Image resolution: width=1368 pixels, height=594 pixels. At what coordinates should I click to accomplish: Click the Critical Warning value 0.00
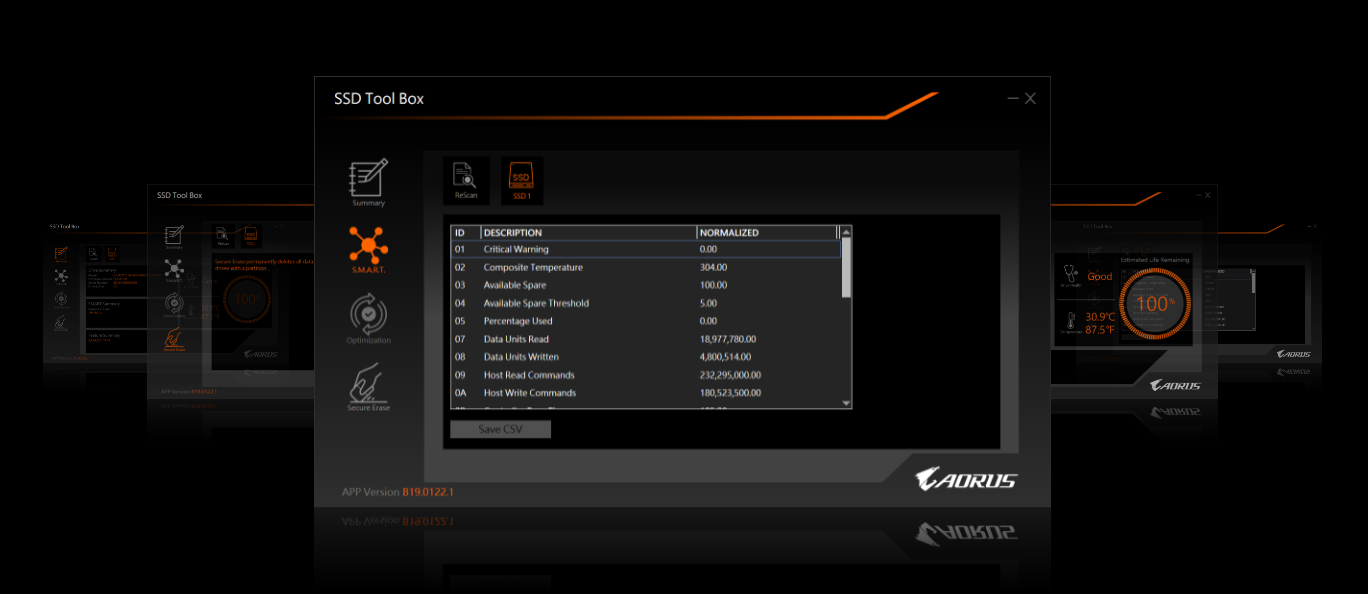[x=708, y=249]
